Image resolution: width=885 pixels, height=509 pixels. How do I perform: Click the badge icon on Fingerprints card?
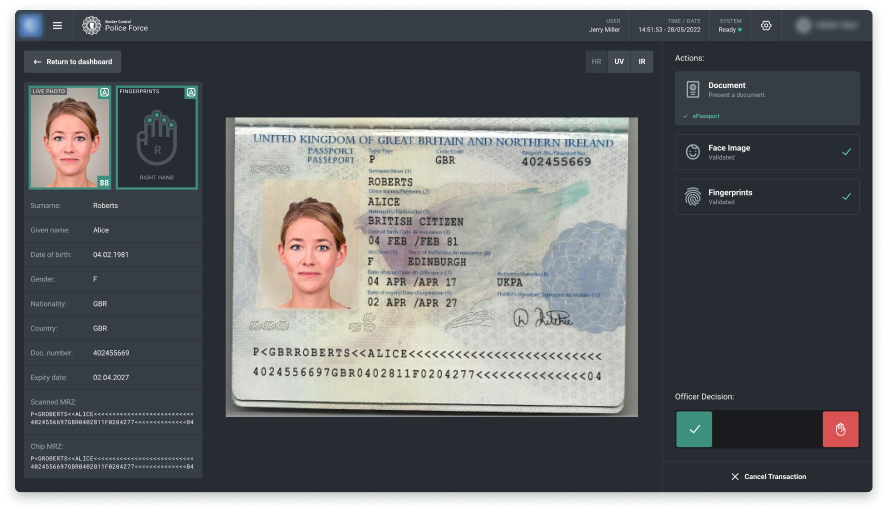pyautogui.click(x=190, y=92)
